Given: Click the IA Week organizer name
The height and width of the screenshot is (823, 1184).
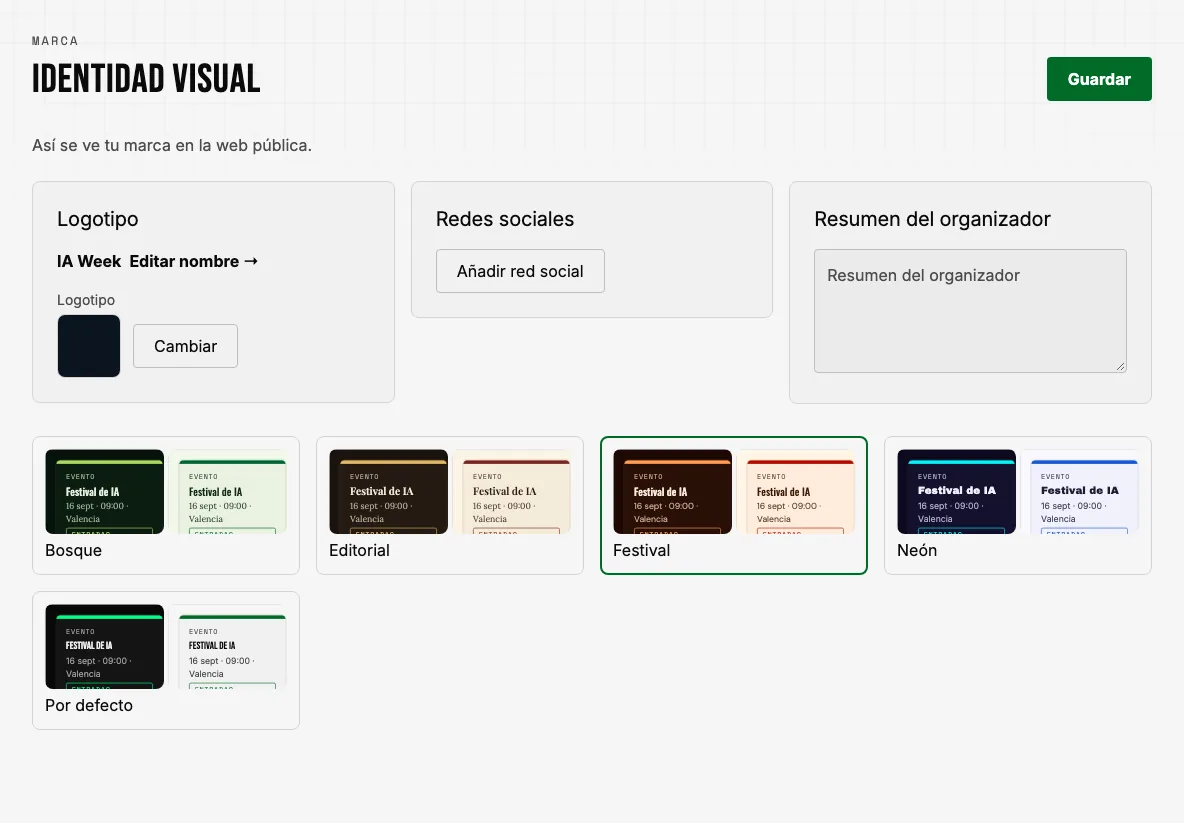Looking at the screenshot, I should [x=89, y=261].
